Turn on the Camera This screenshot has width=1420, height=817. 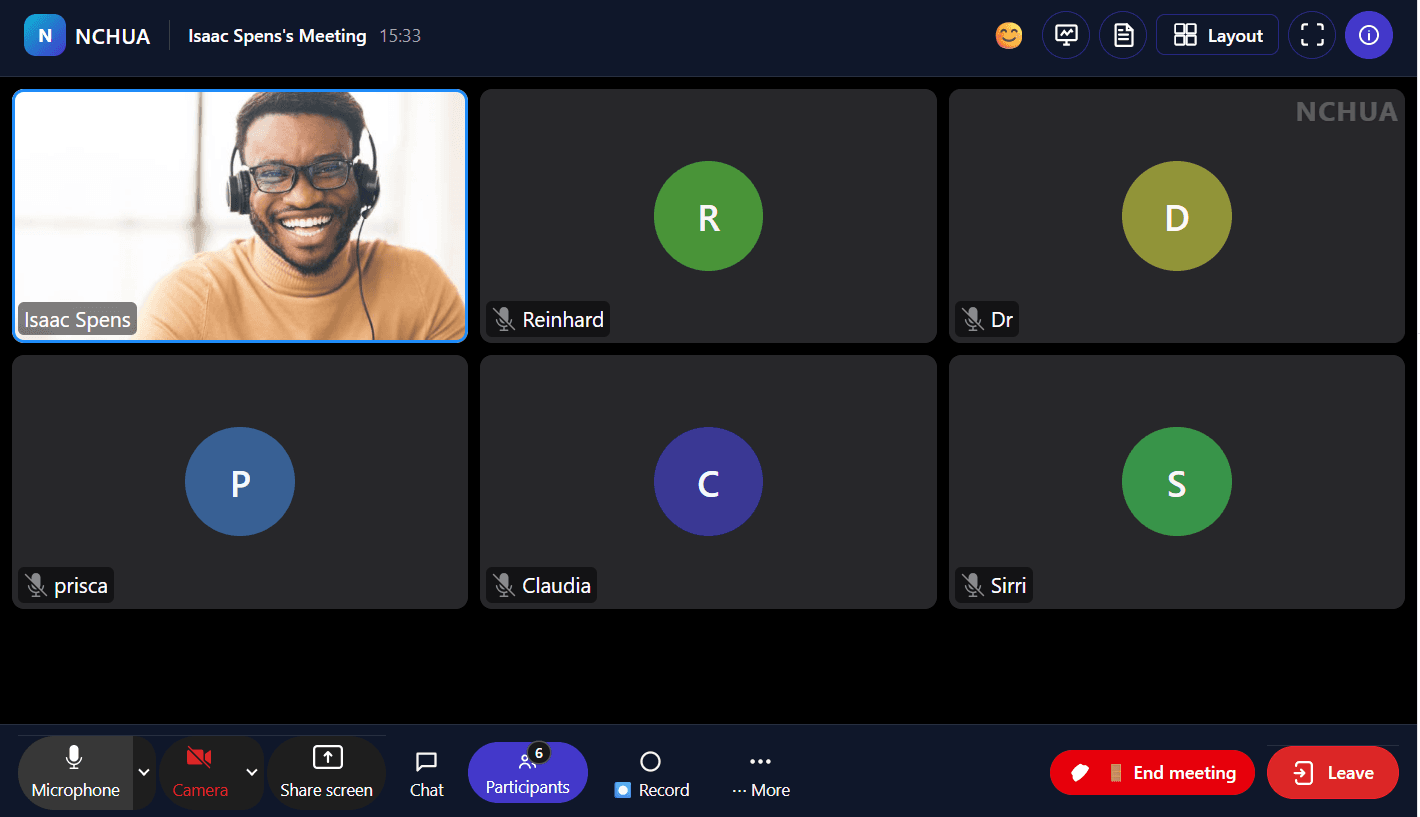[x=200, y=773]
